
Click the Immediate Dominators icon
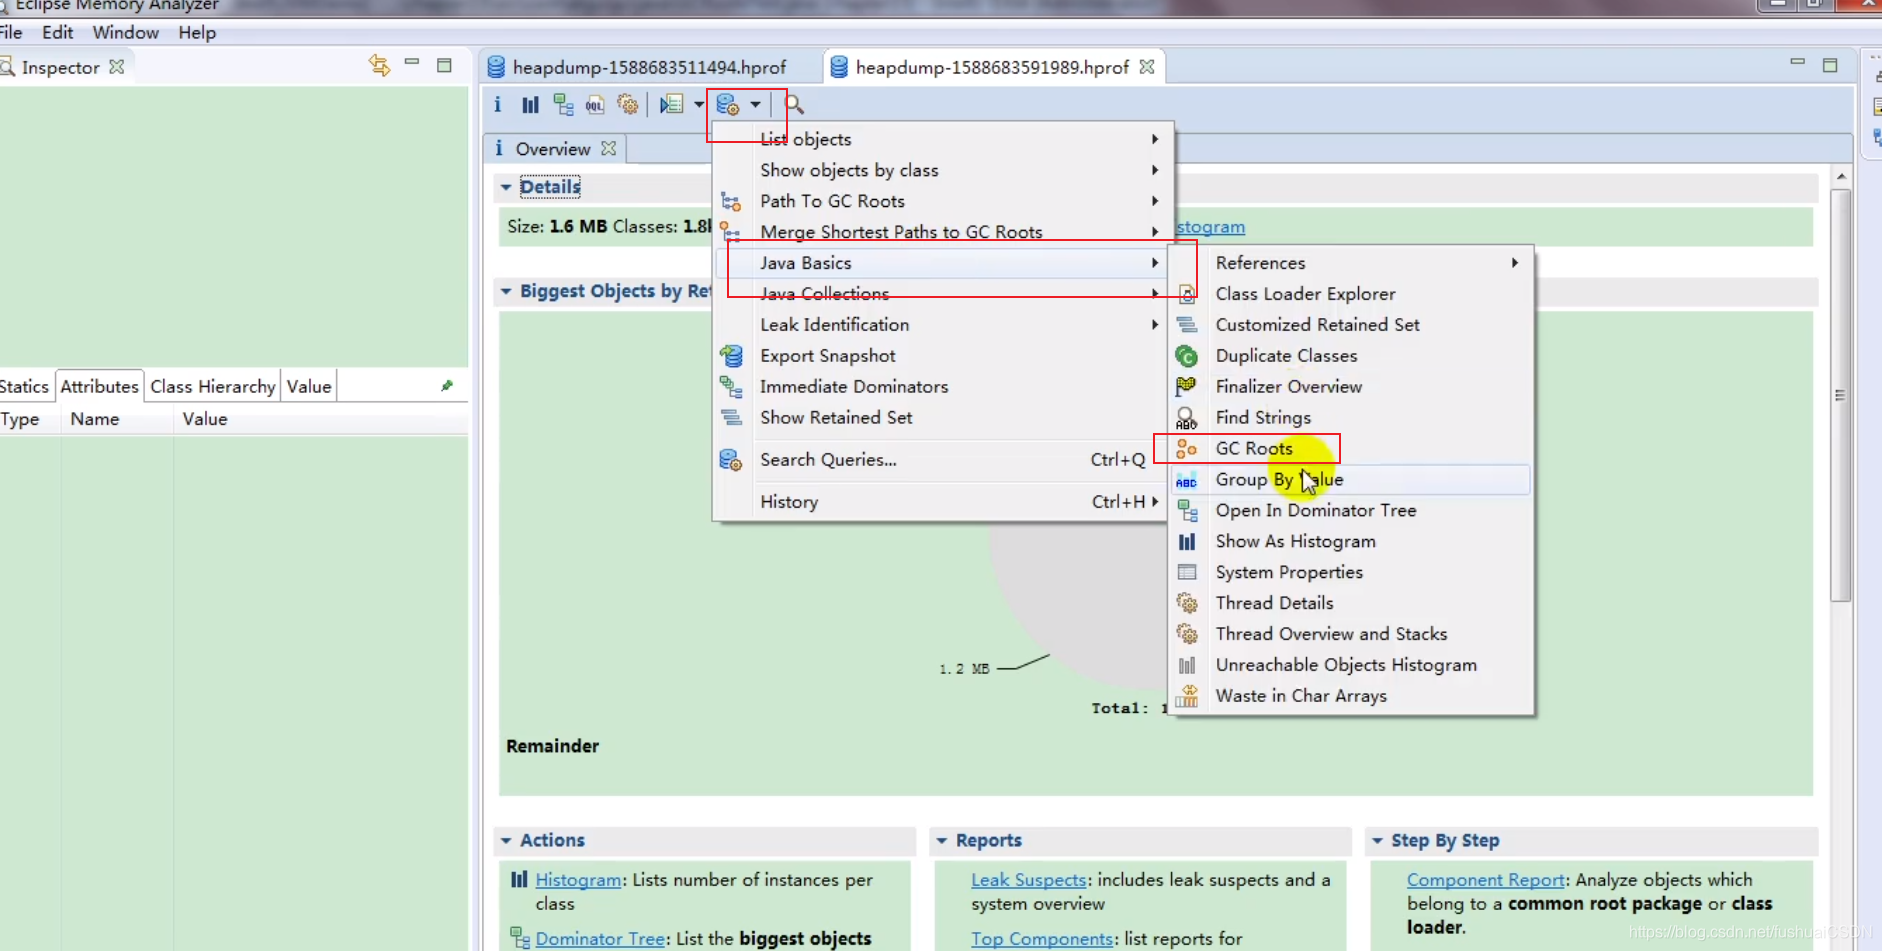(732, 387)
